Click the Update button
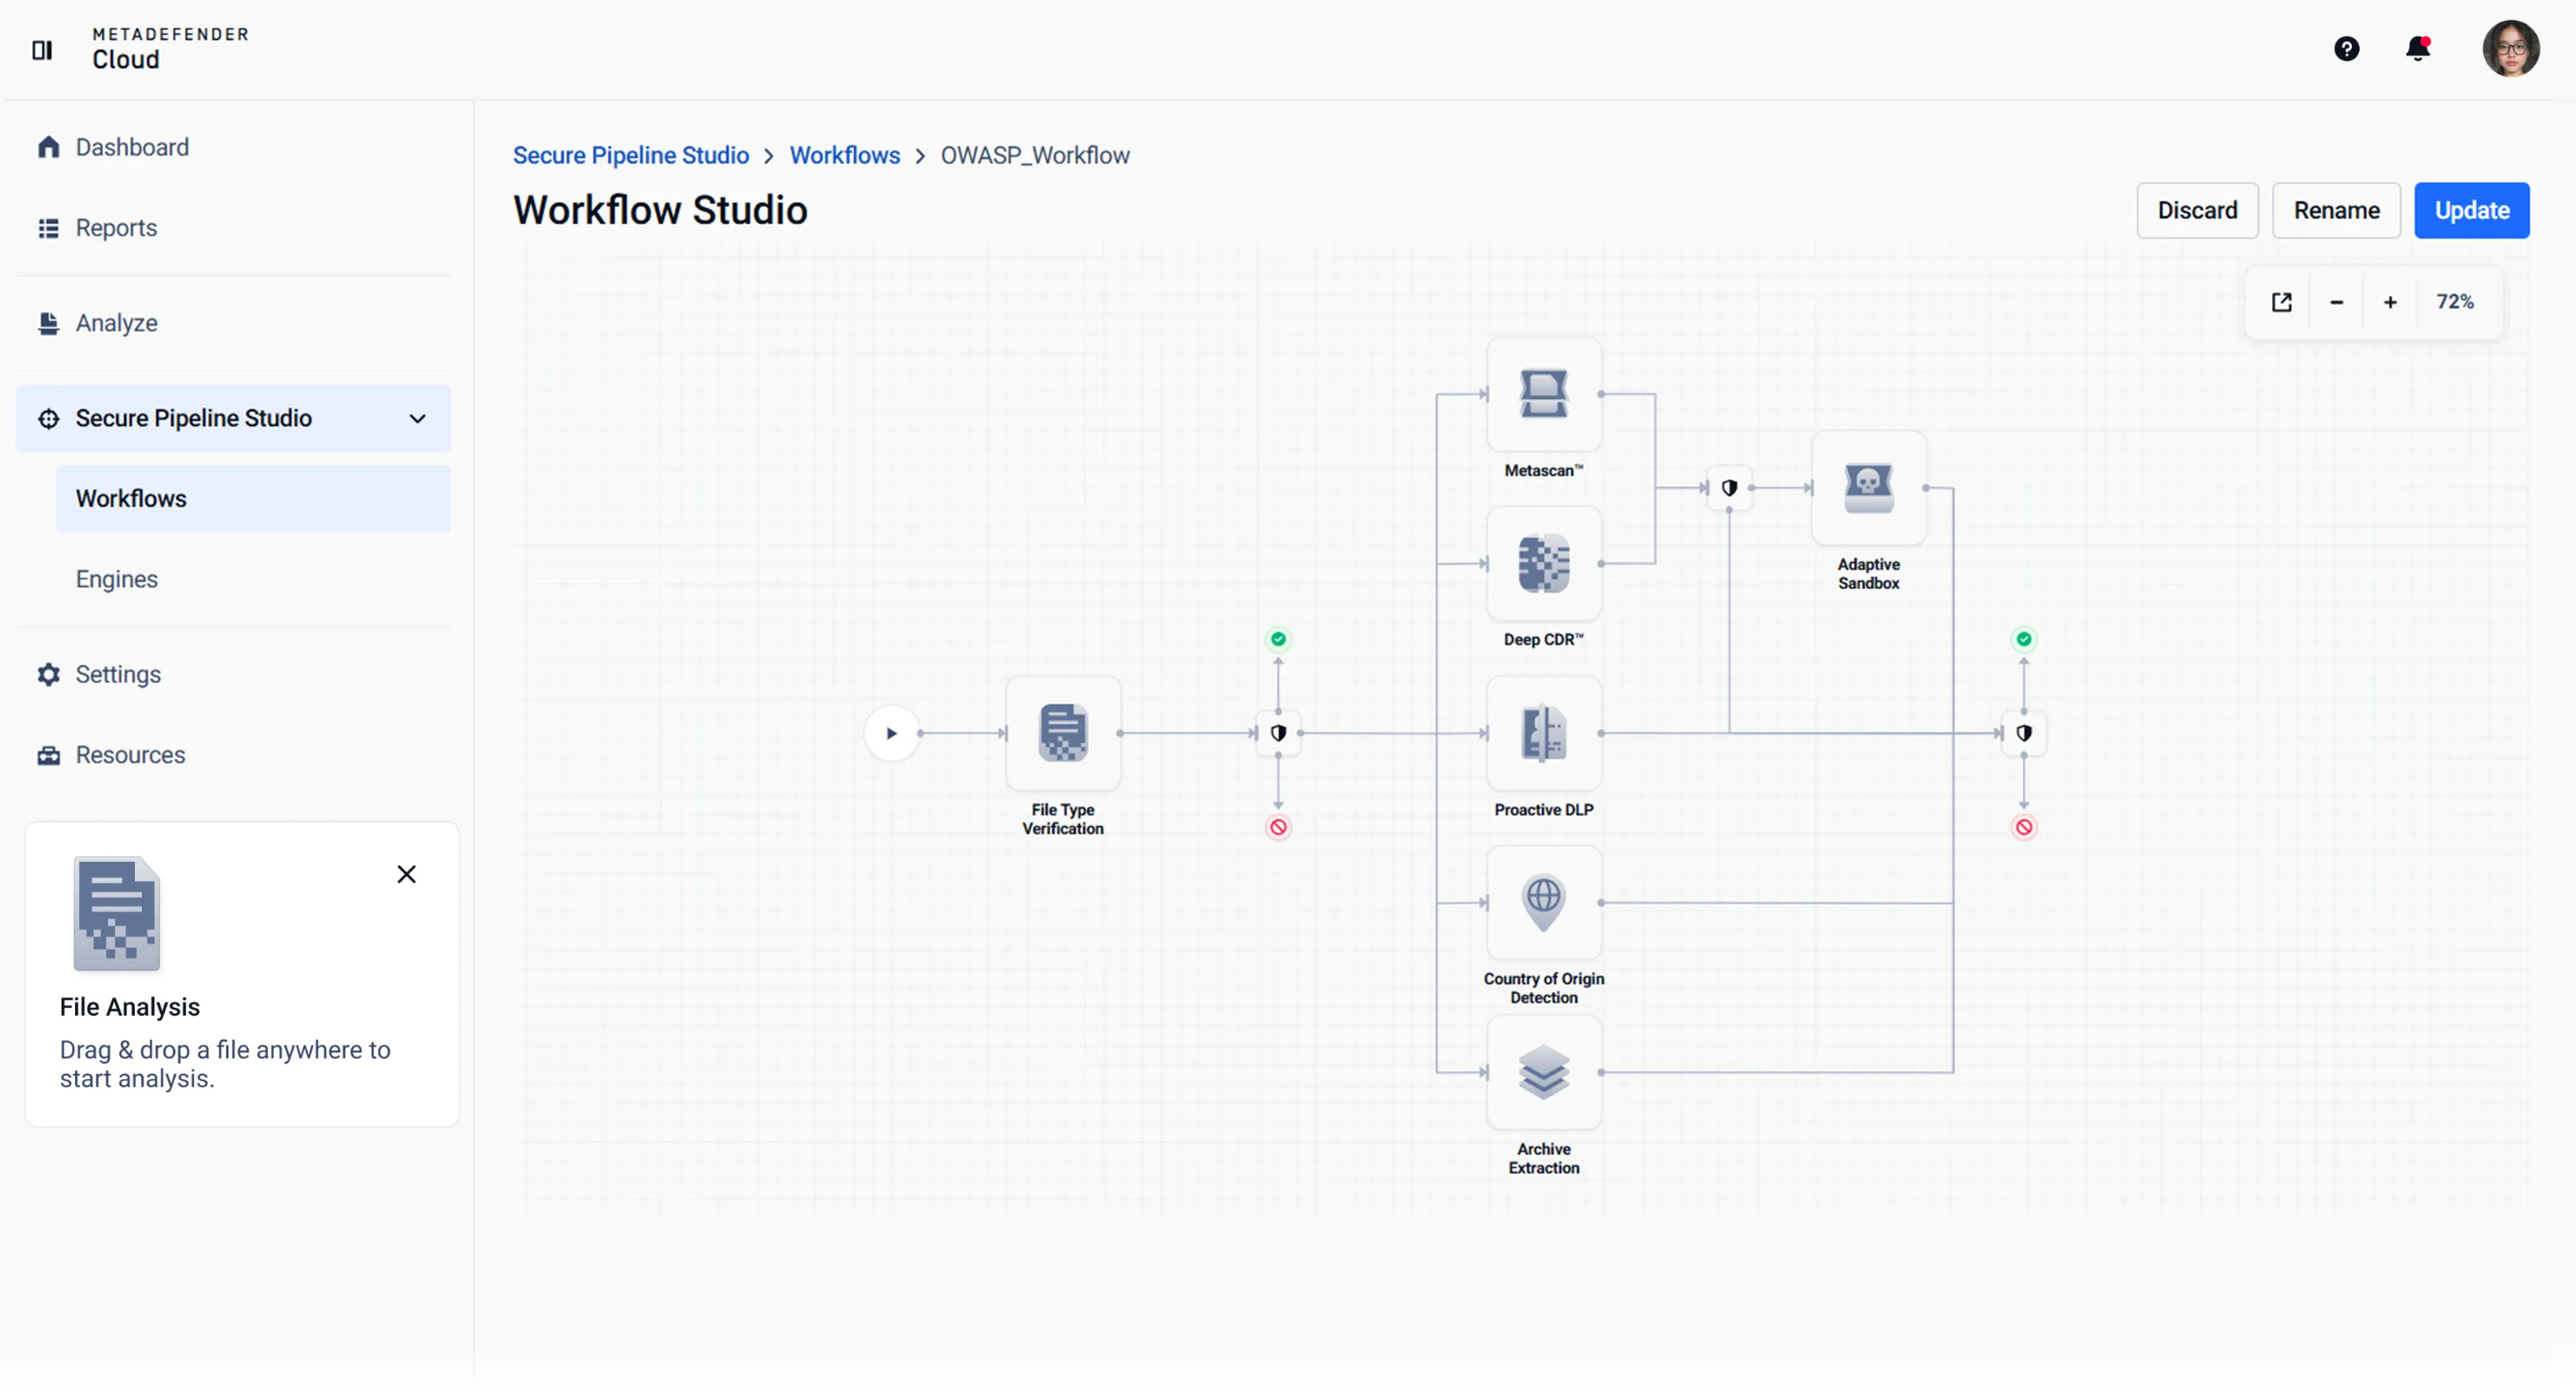 pyautogui.click(x=2470, y=210)
